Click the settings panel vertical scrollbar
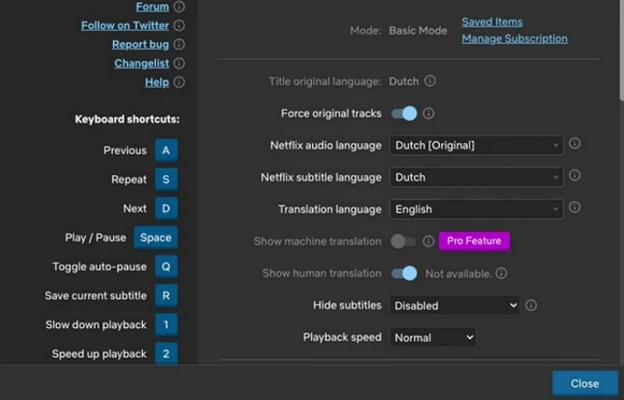 (x=622, y=50)
